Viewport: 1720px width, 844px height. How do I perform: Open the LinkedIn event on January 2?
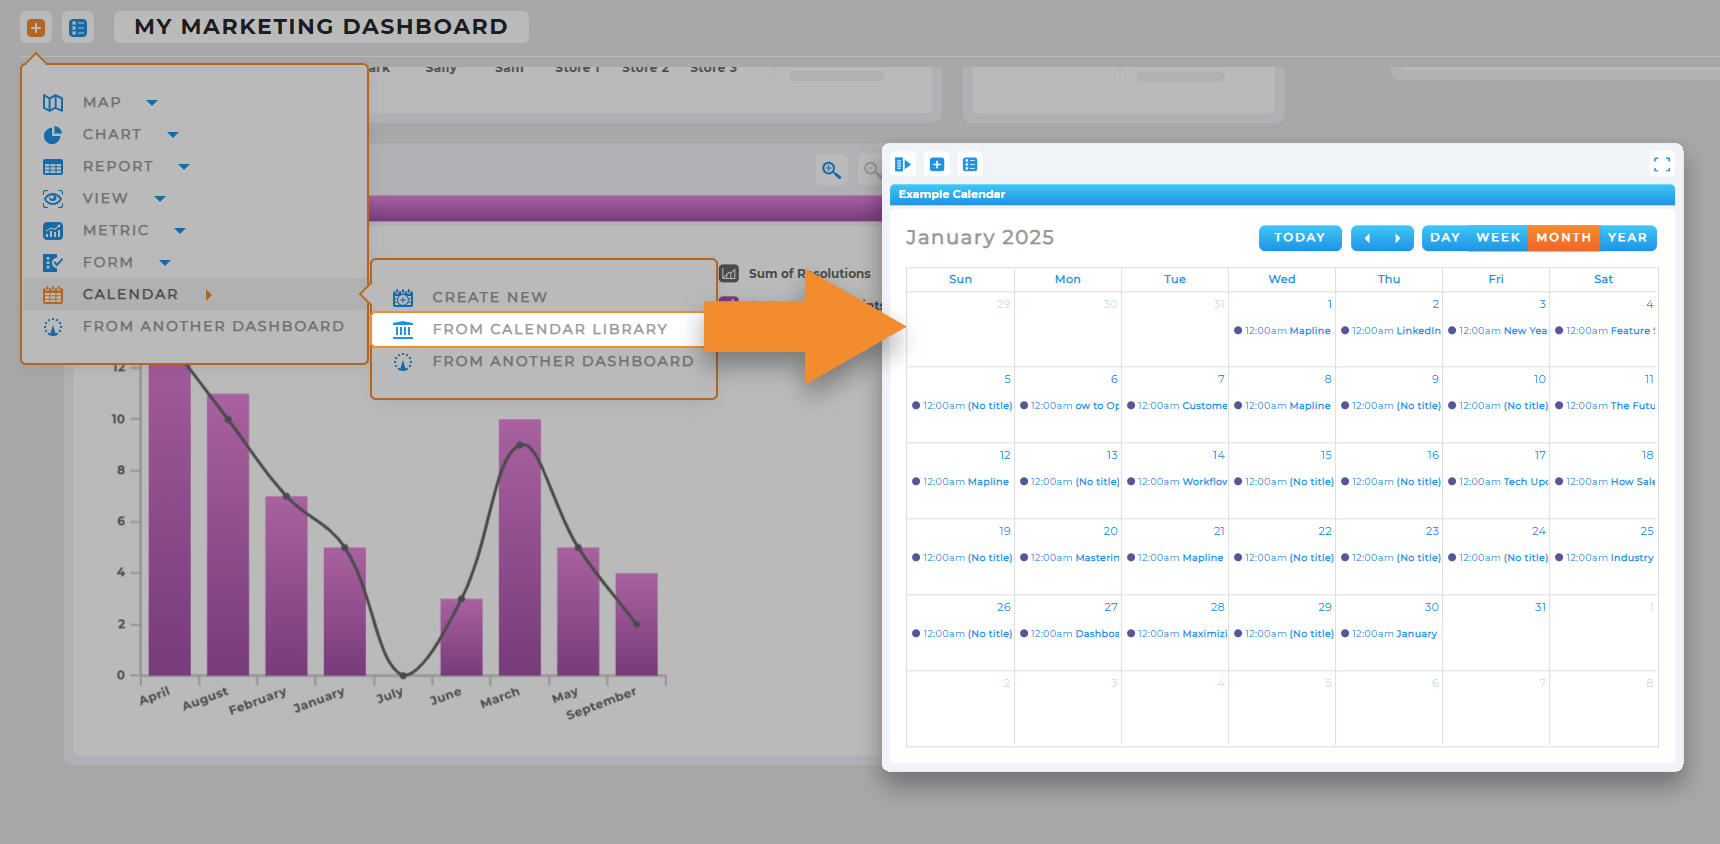1390,331
